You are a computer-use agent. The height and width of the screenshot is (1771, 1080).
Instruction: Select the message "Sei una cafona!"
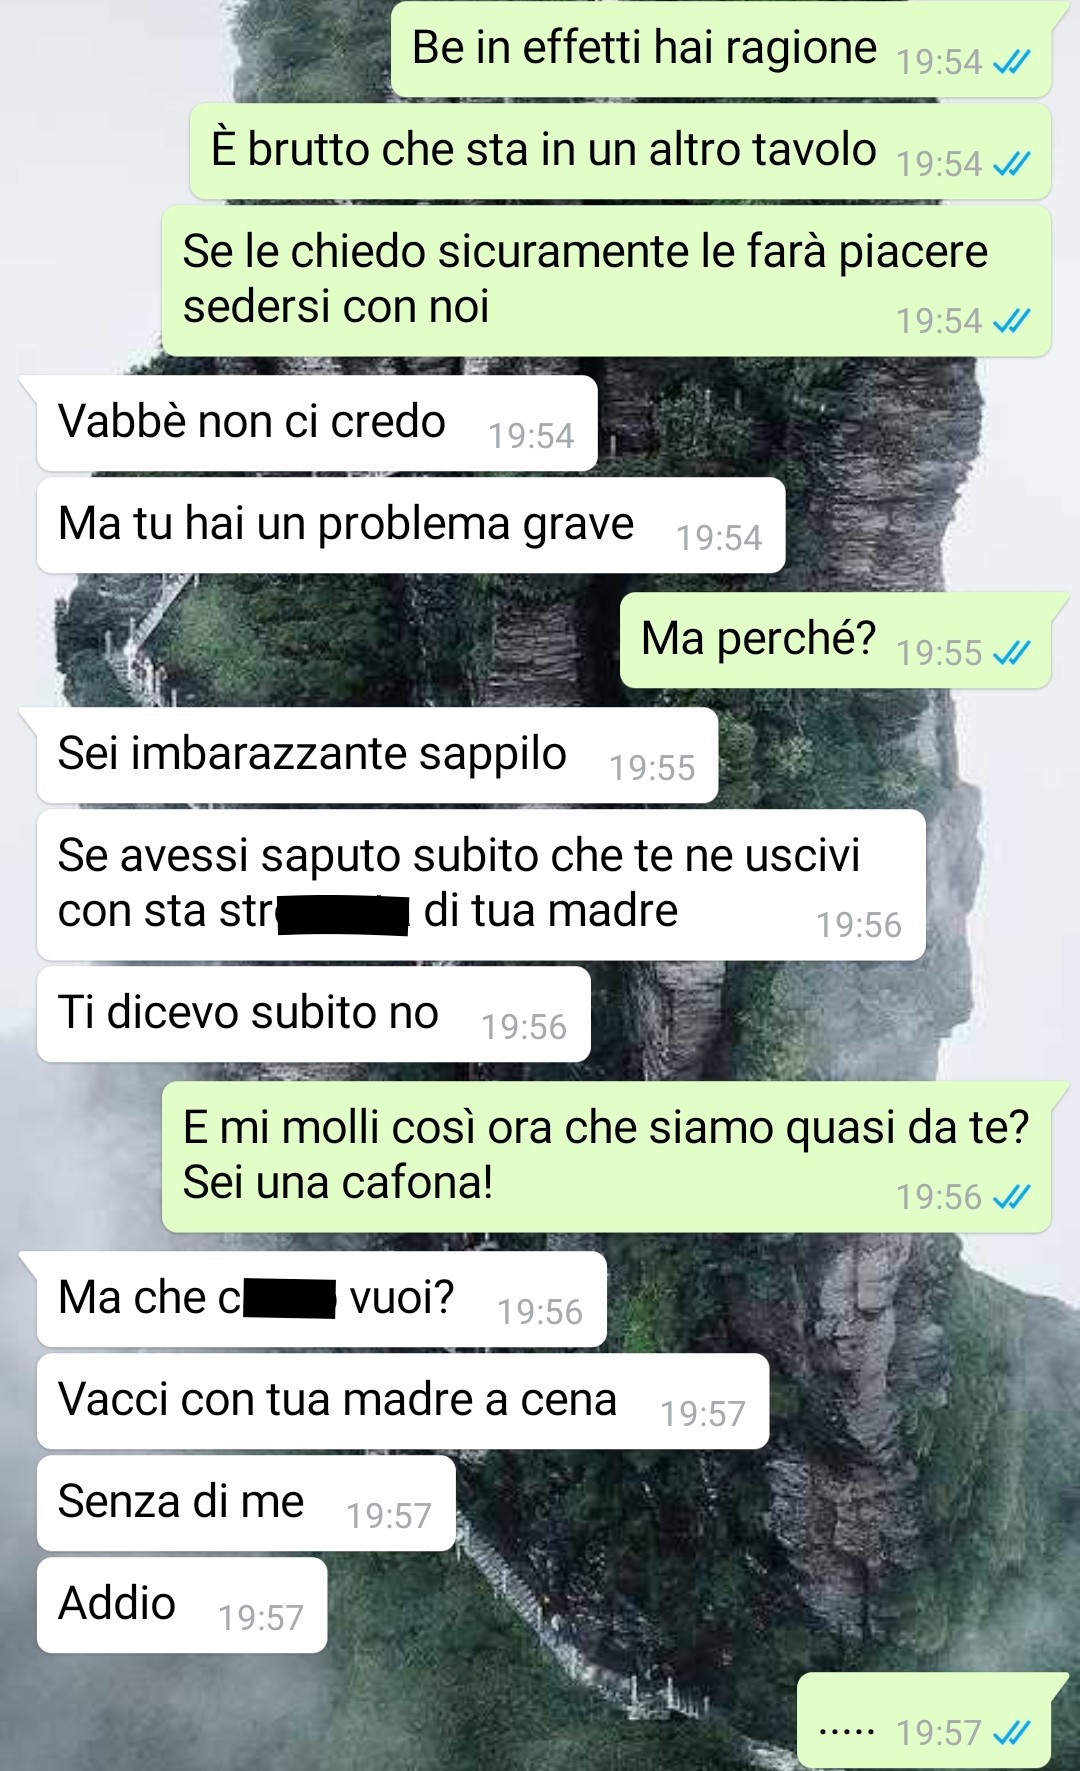pos(606,1157)
